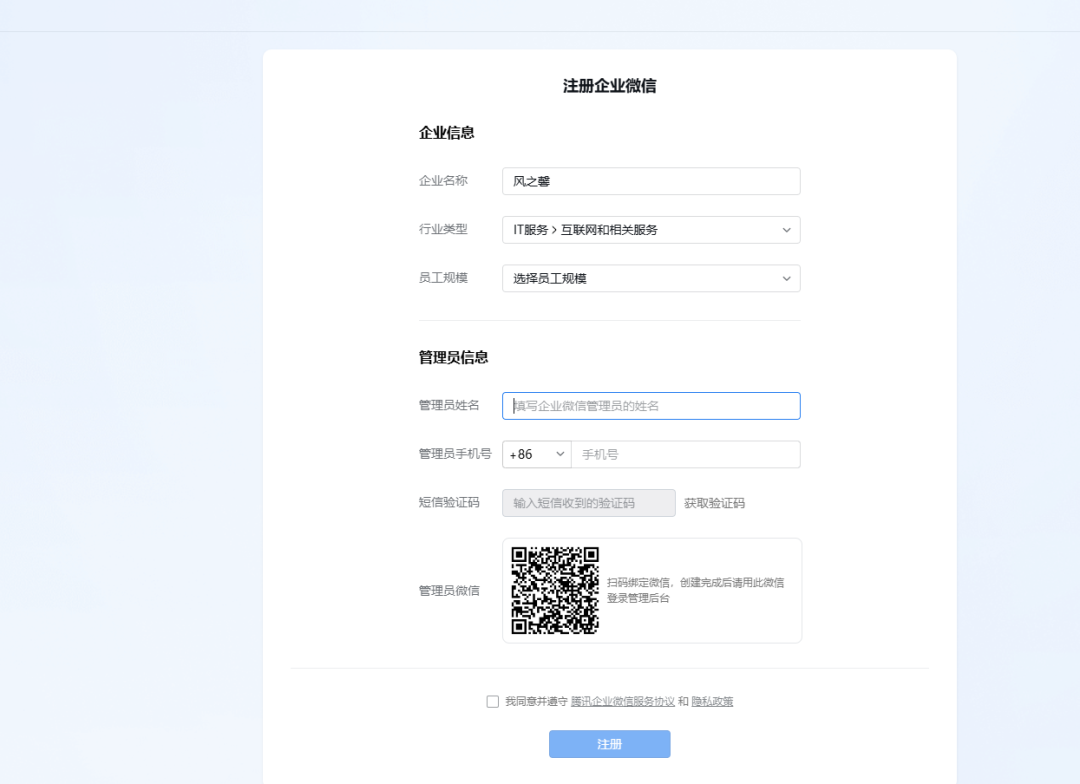This screenshot has width=1080, height=784.
Task: Click the 扫码绑定微信 instruction text
Action: [x=696, y=590]
